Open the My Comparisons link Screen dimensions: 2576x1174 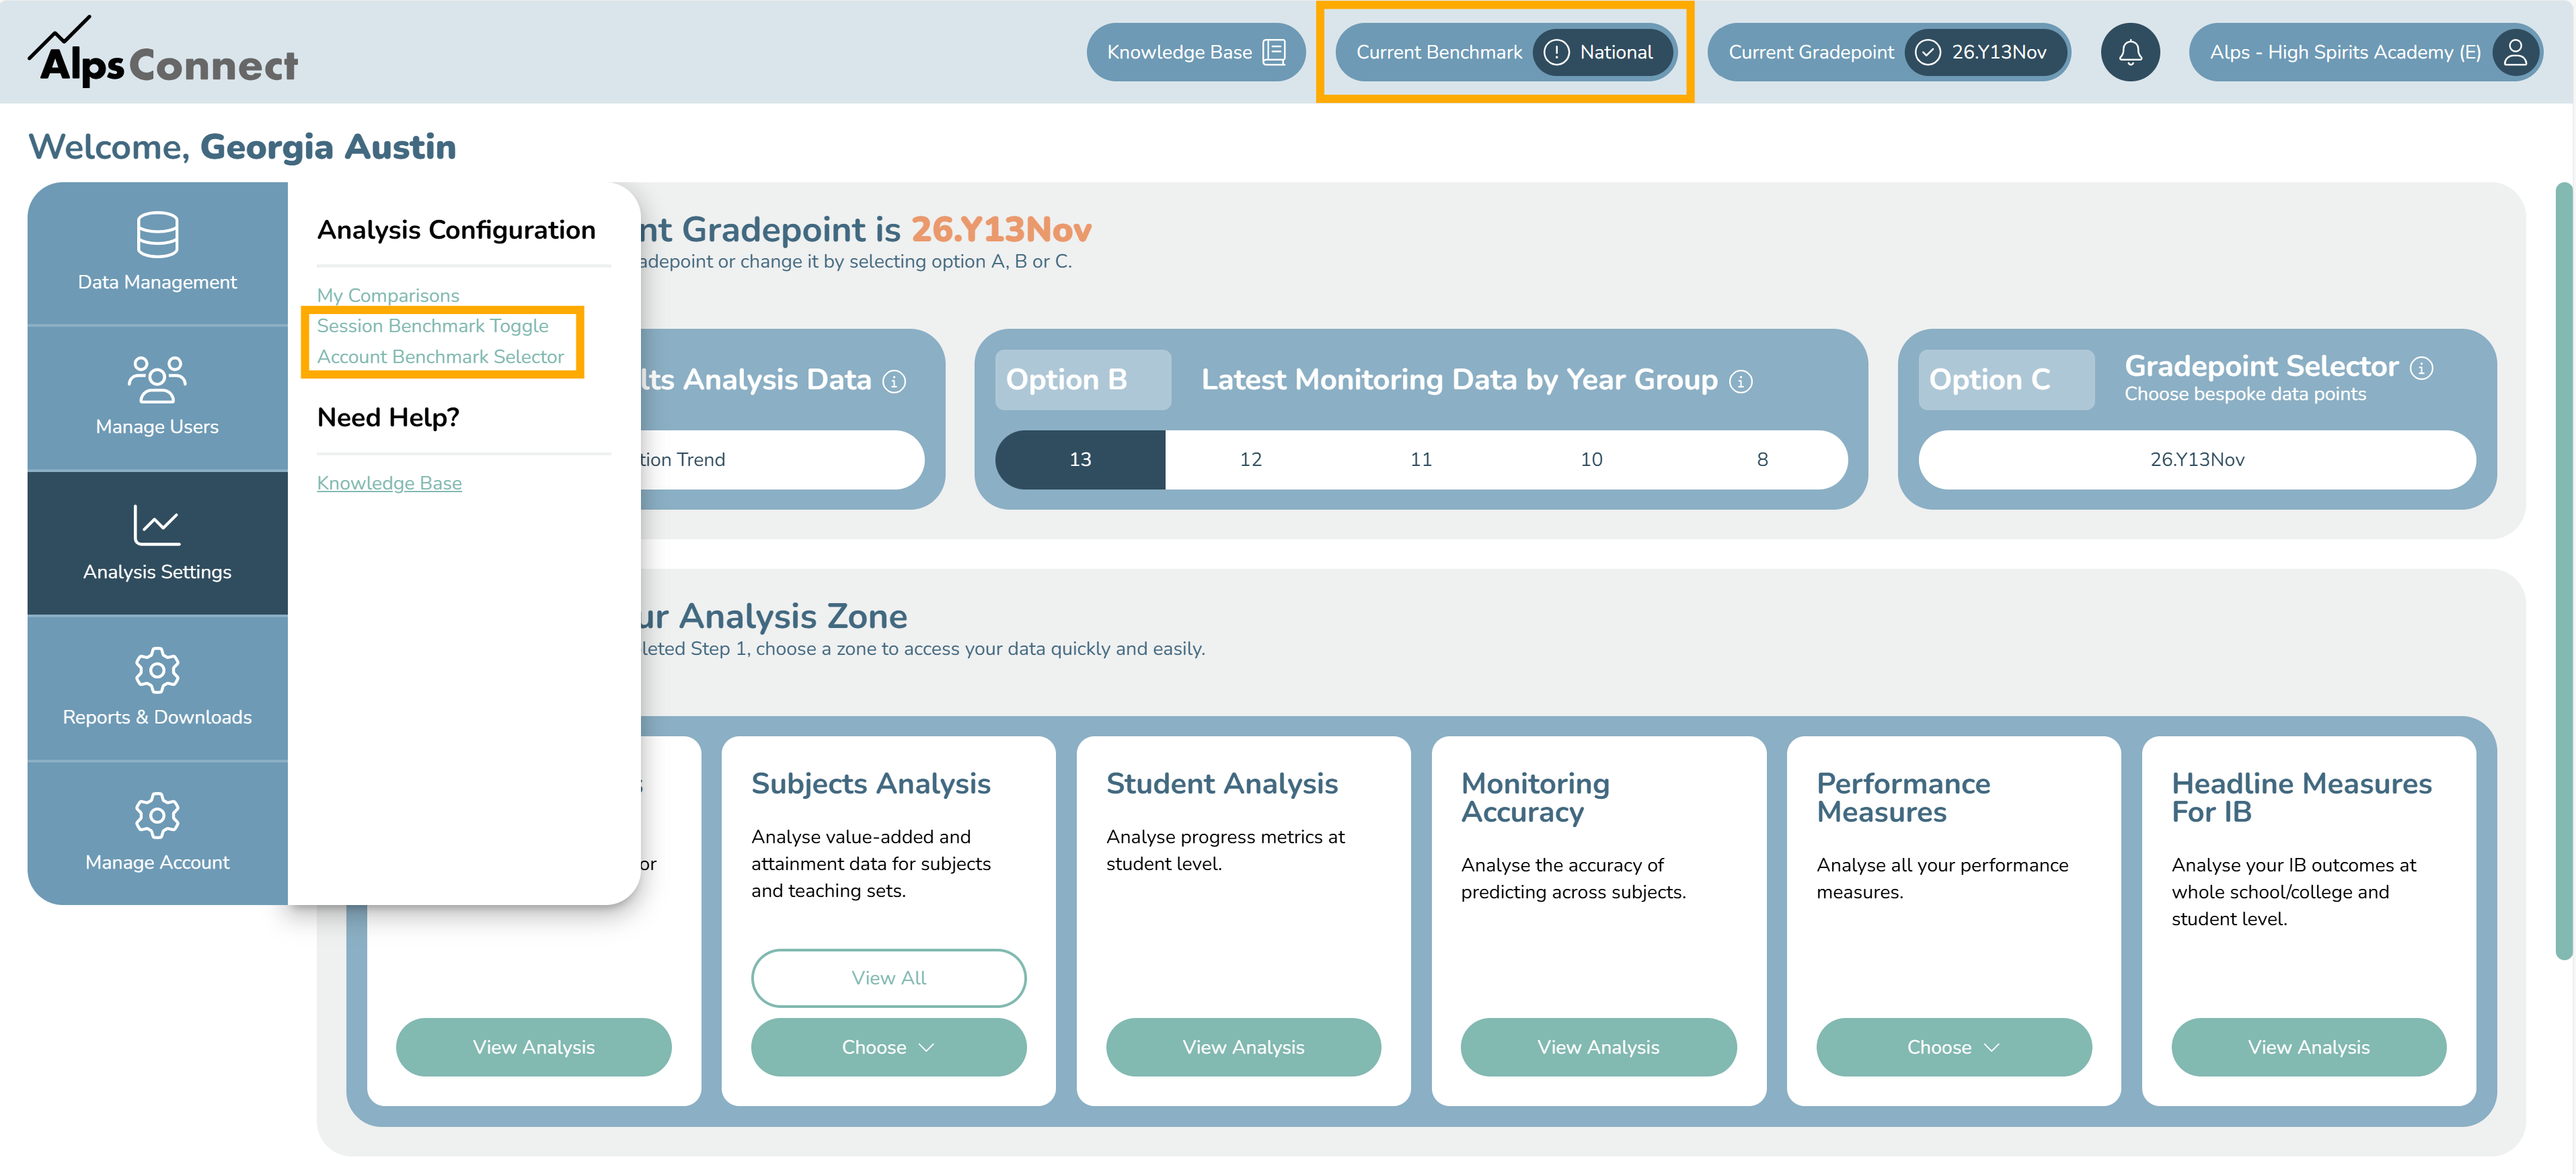point(388,295)
